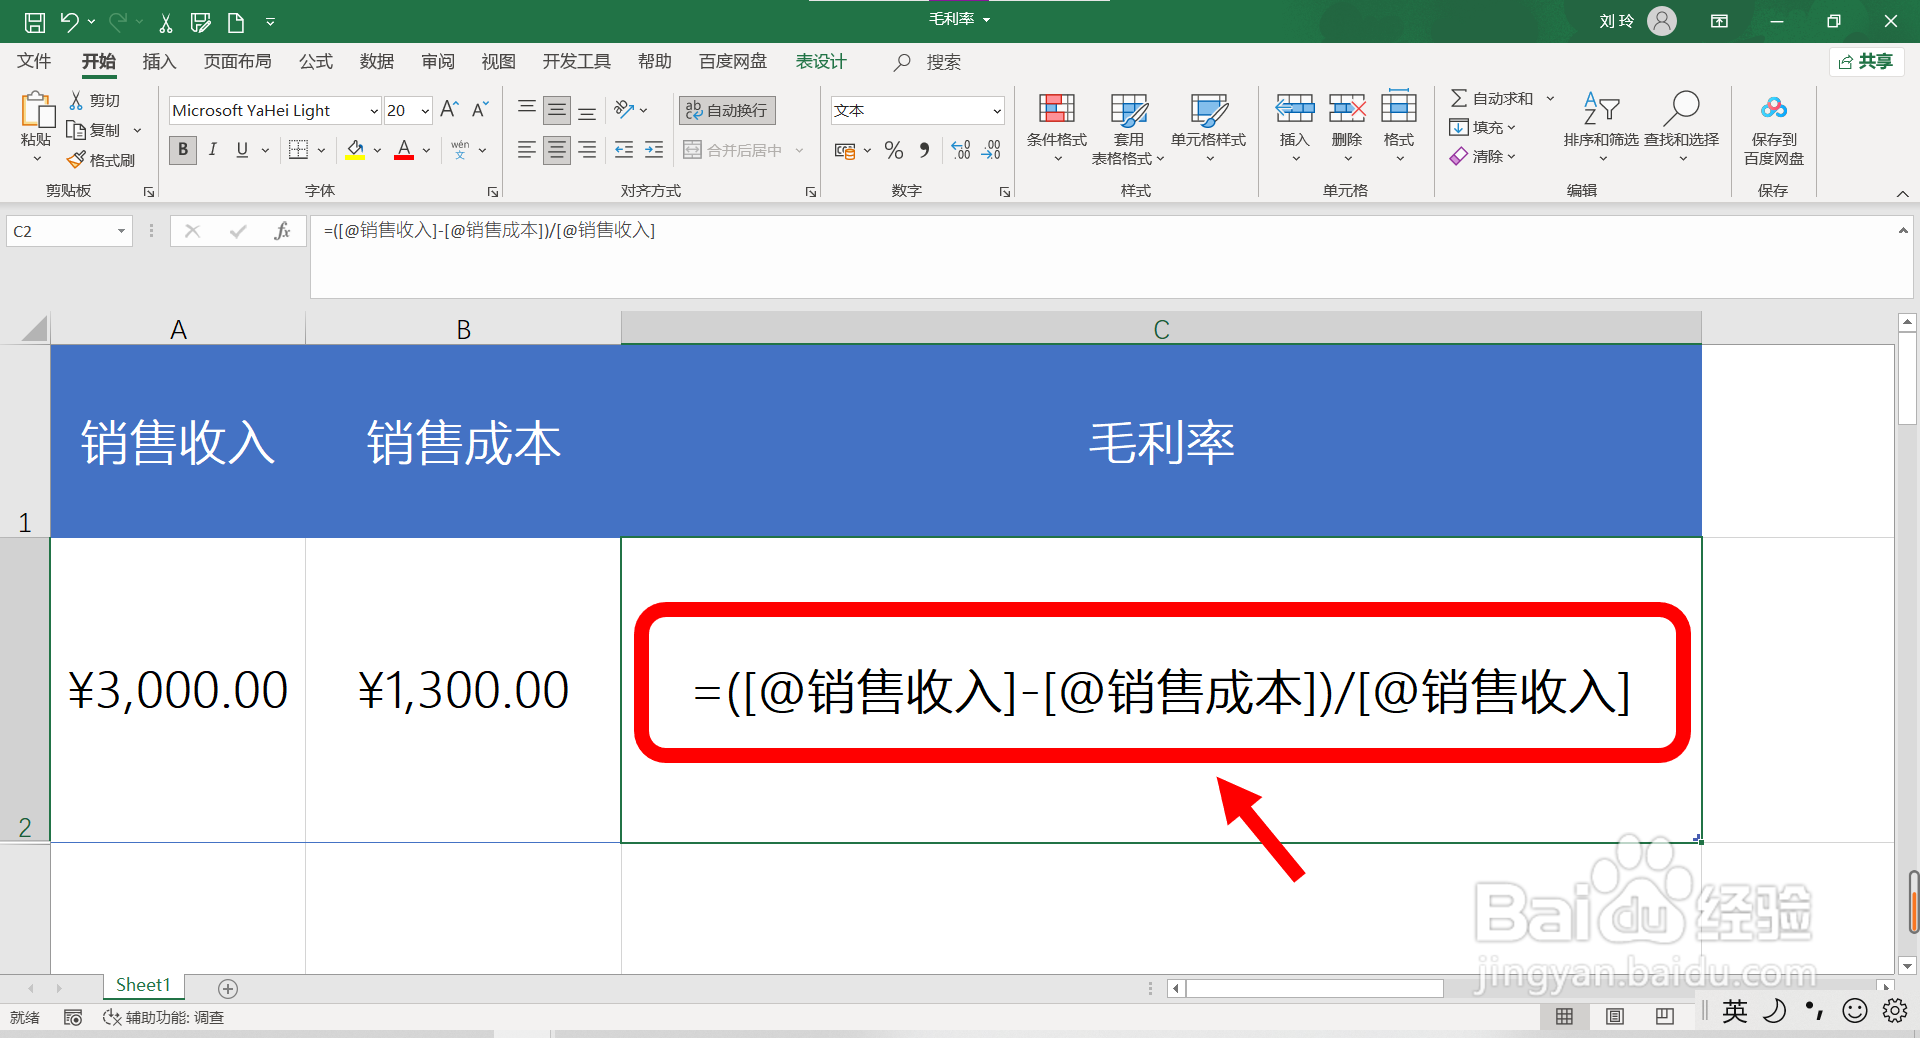The image size is (1920, 1038).
Task: Apply the red font color A
Action: pos(404,150)
